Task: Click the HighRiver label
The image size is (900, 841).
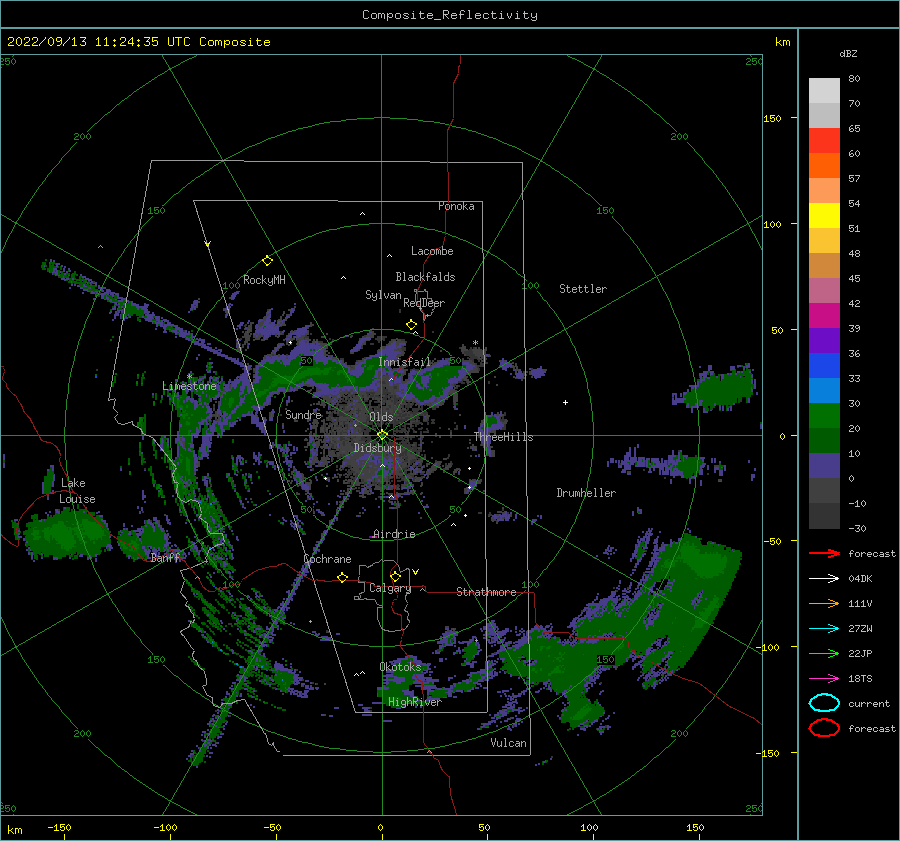Action: click(414, 702)
